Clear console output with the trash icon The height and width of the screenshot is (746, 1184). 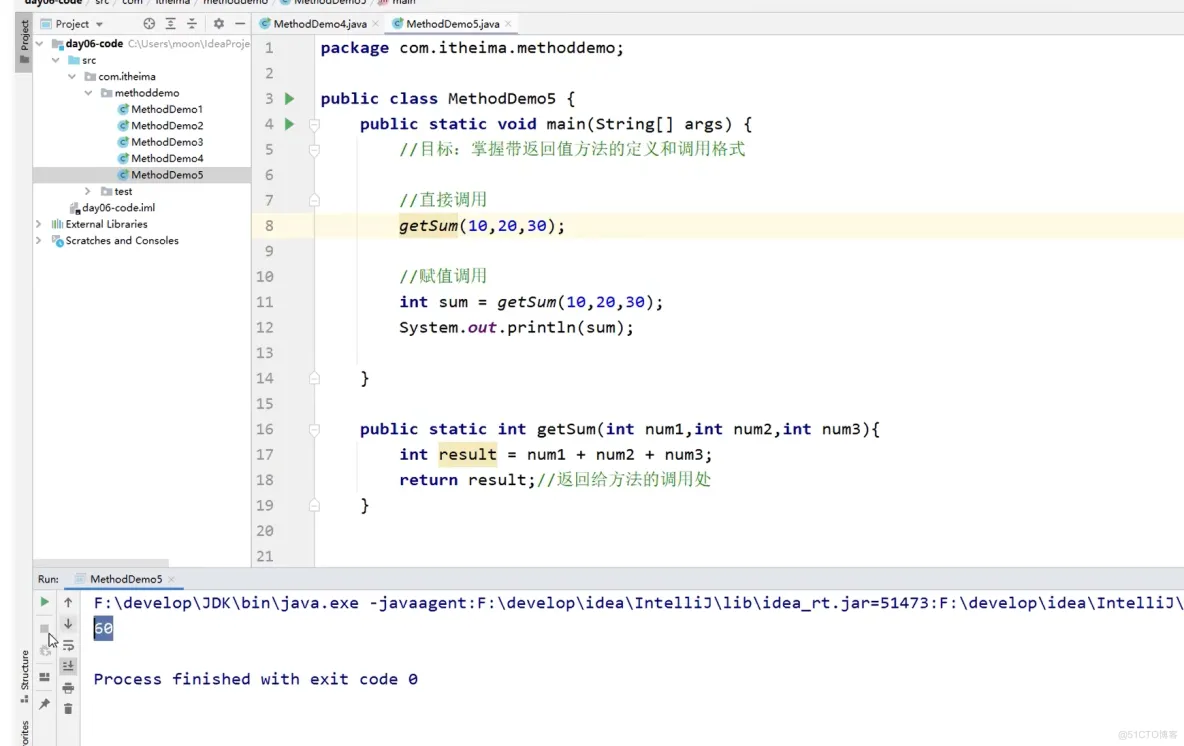[x=68, y=708]
